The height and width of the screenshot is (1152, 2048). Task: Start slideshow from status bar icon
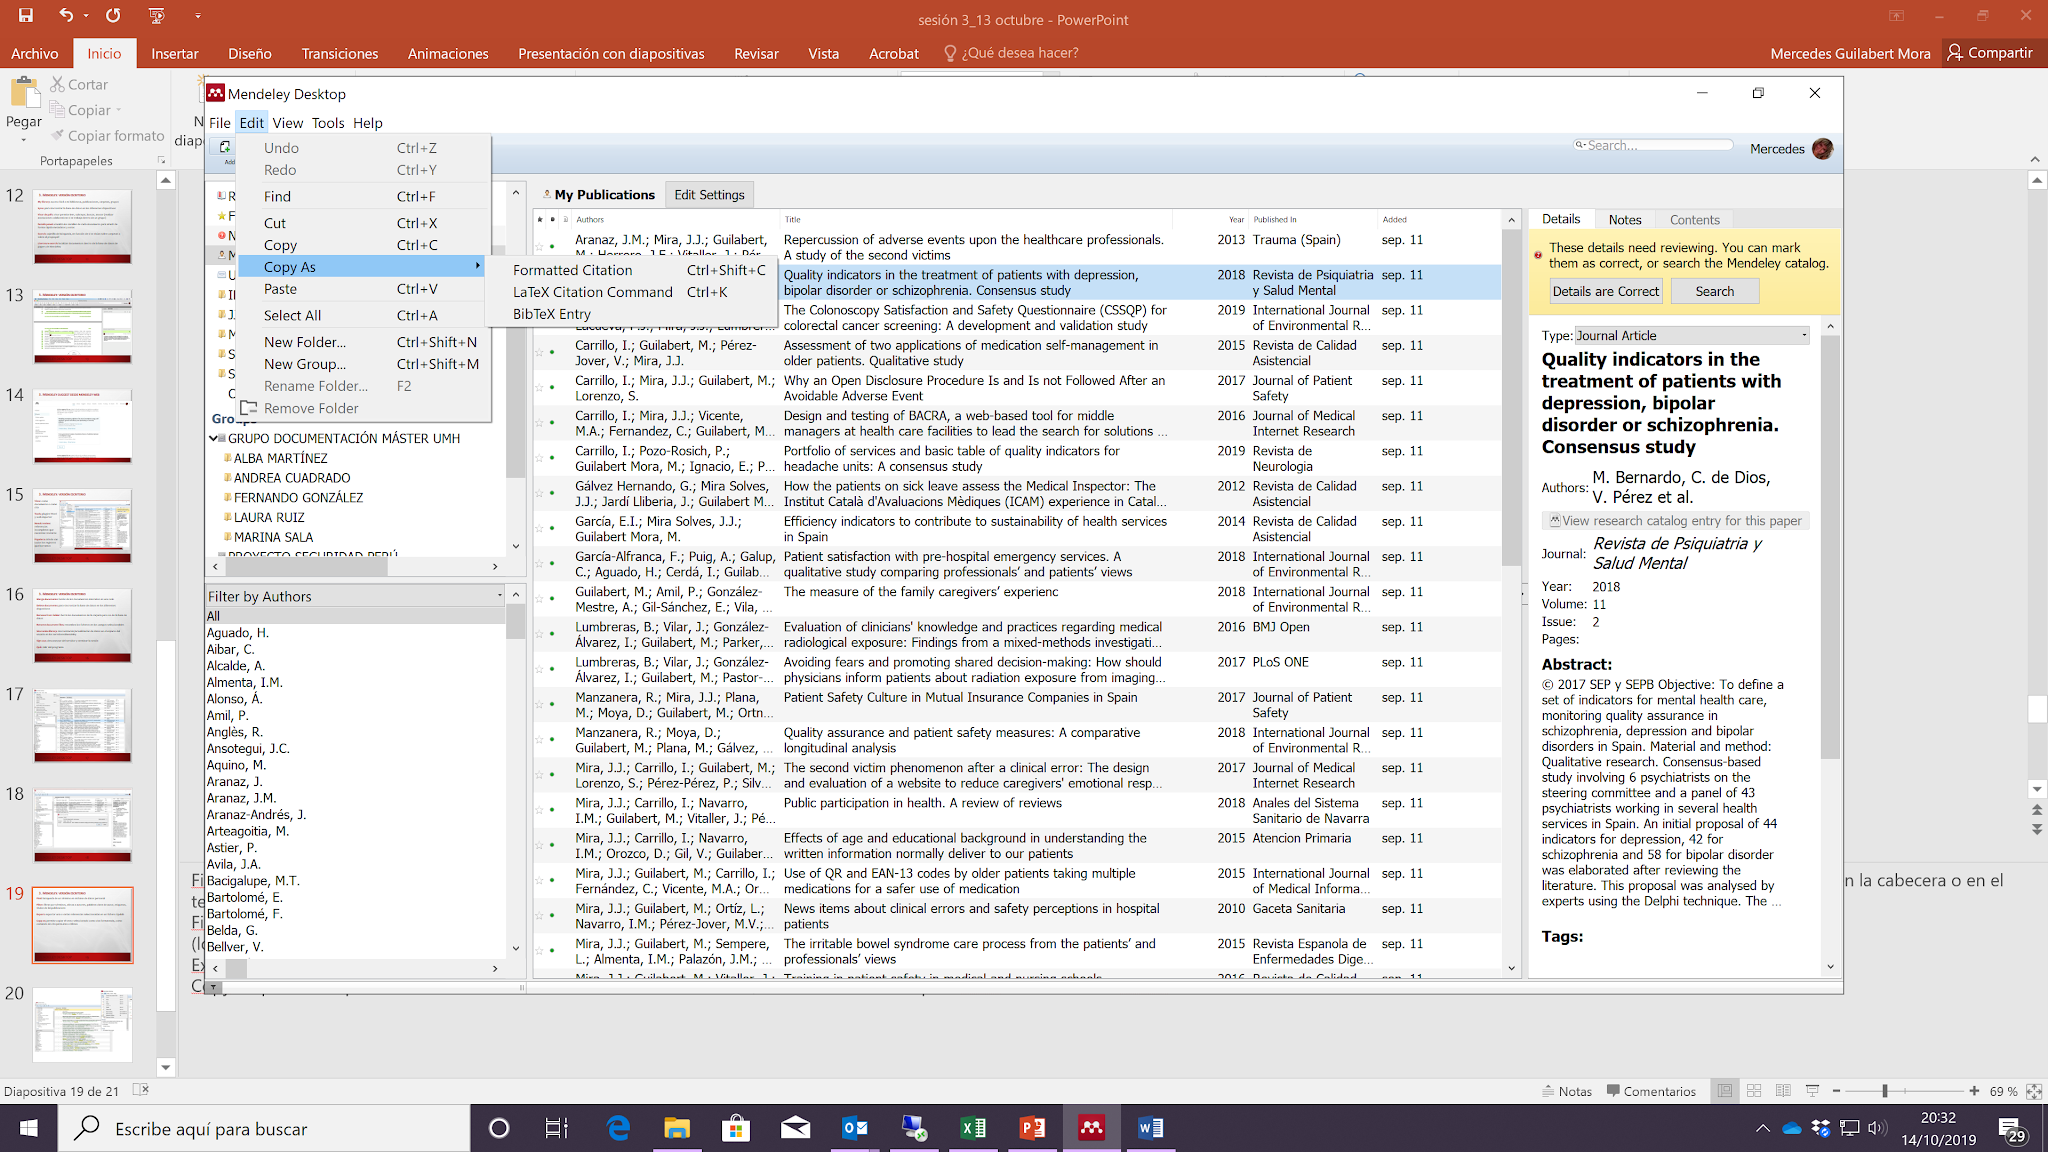1812,1091
